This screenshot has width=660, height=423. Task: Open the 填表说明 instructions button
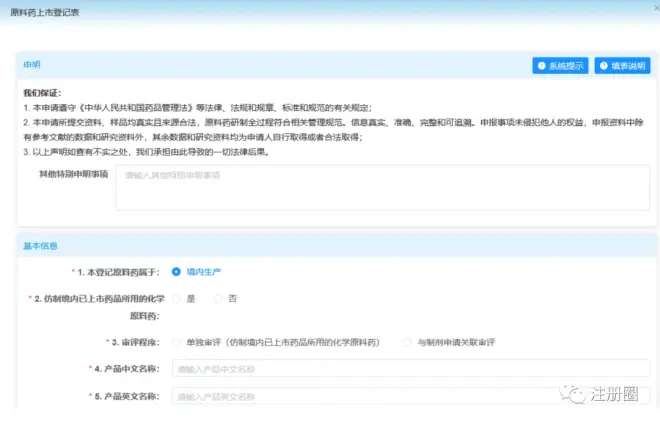coord(621,65)
